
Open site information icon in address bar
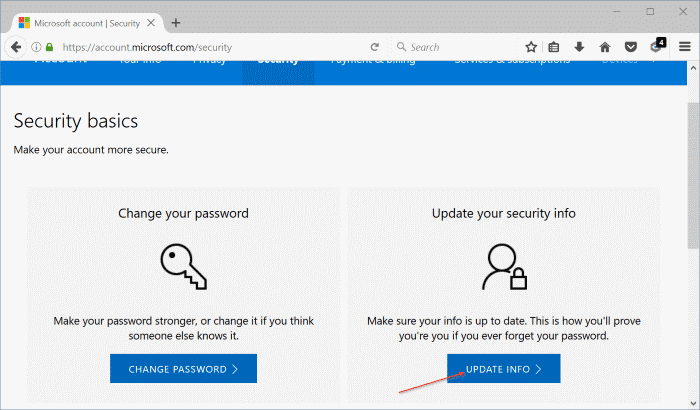37,47
